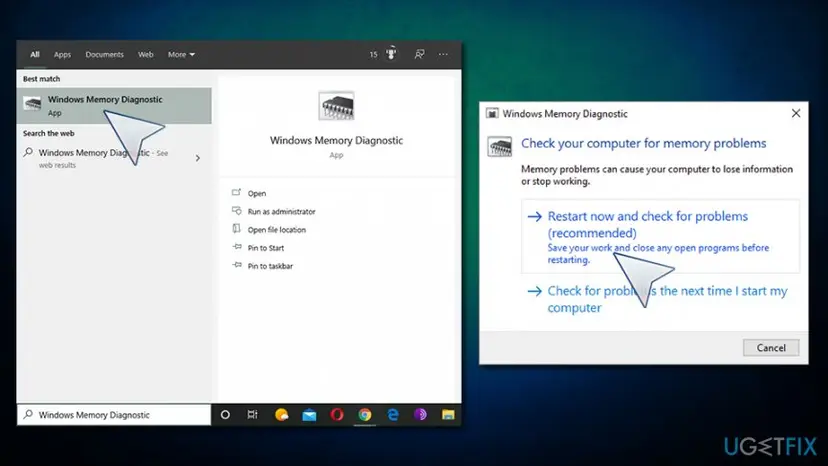
Task: Click Check for problems next time I start
Action: tap(661, 299)
